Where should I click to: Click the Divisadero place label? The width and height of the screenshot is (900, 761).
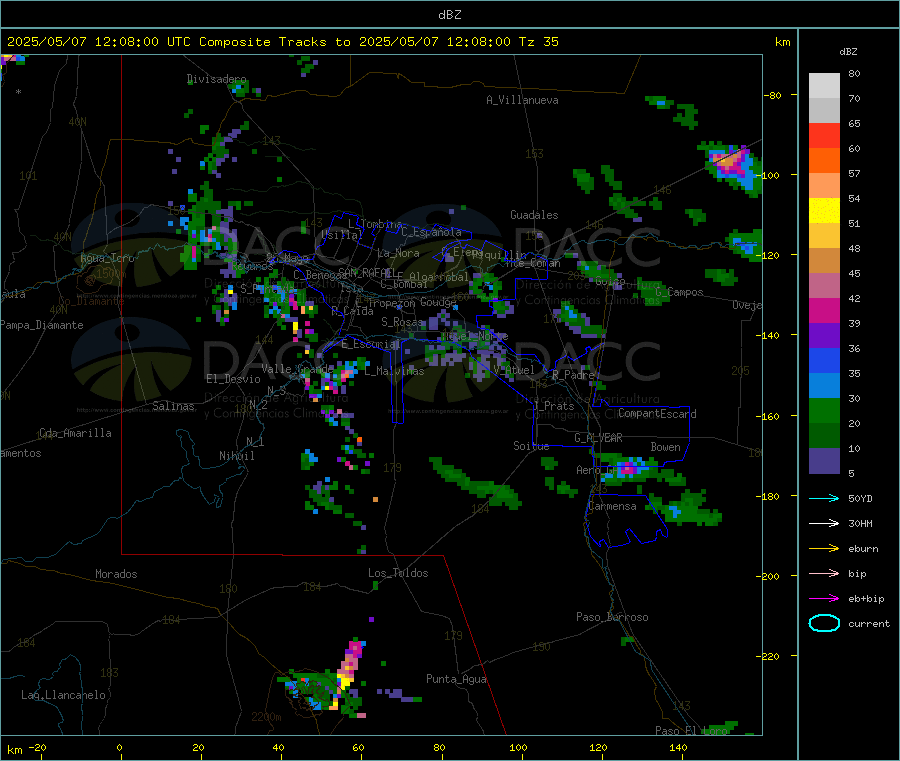[216, 79]
